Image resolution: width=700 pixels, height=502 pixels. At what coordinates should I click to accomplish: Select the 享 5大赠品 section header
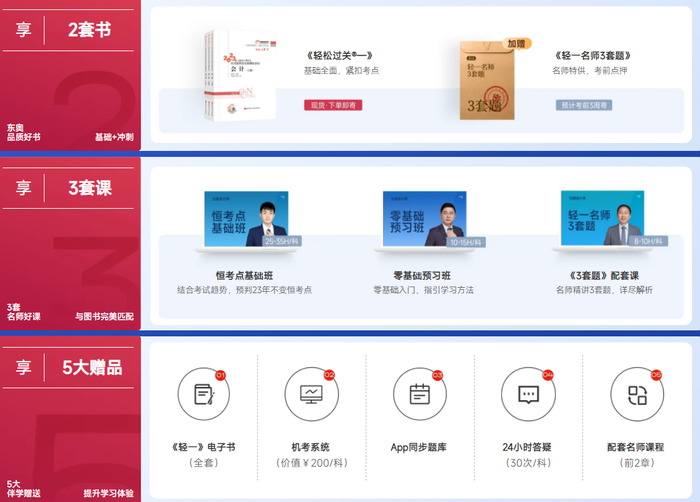pyautogui.click(x=68, y=367)
